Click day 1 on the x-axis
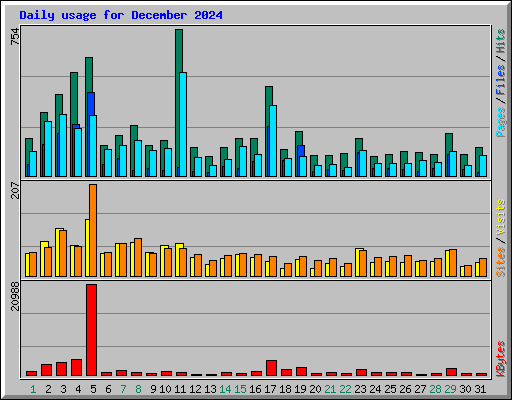Viewport: 512px width, 400px height. click(33, 389)
